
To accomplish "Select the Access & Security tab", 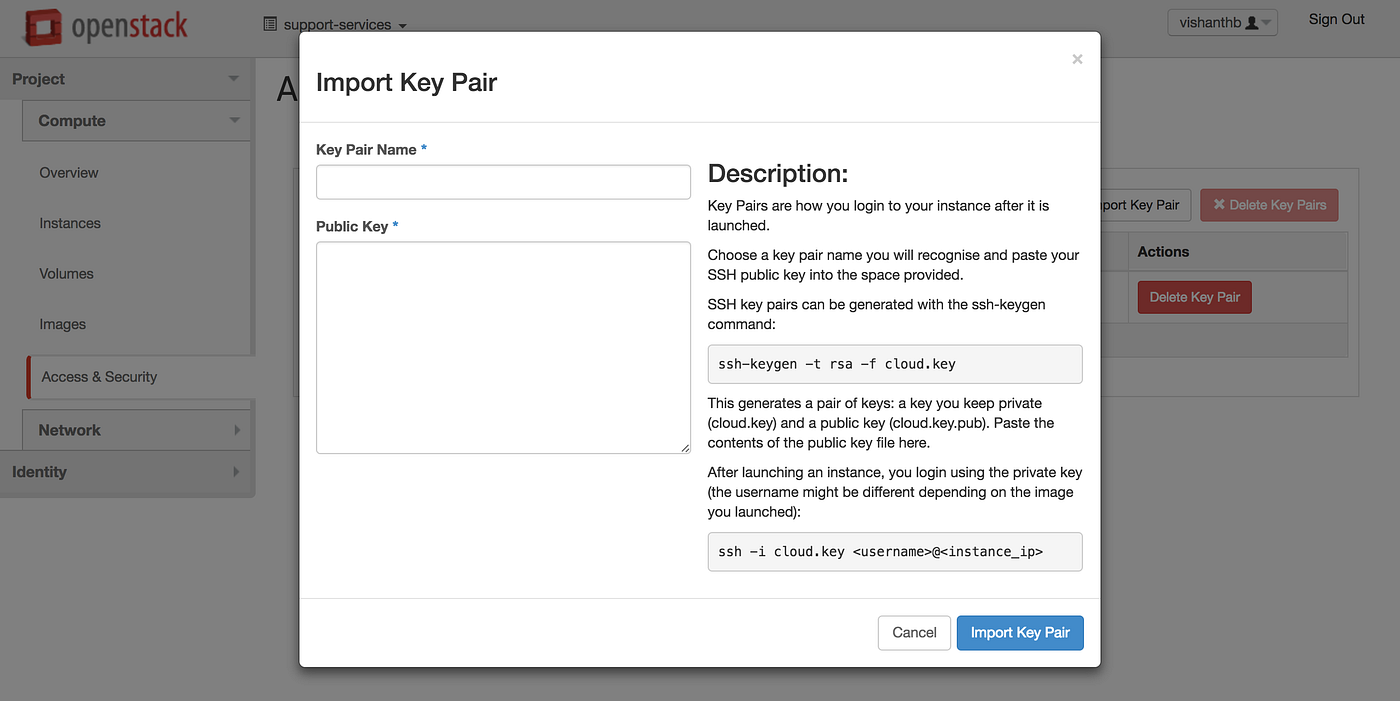I will pos(99,377).
